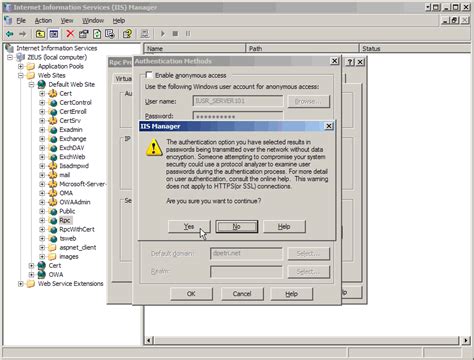This screenshot has width=474, height=360.
Task: Click the Stop item square icon
Action: 175,34
